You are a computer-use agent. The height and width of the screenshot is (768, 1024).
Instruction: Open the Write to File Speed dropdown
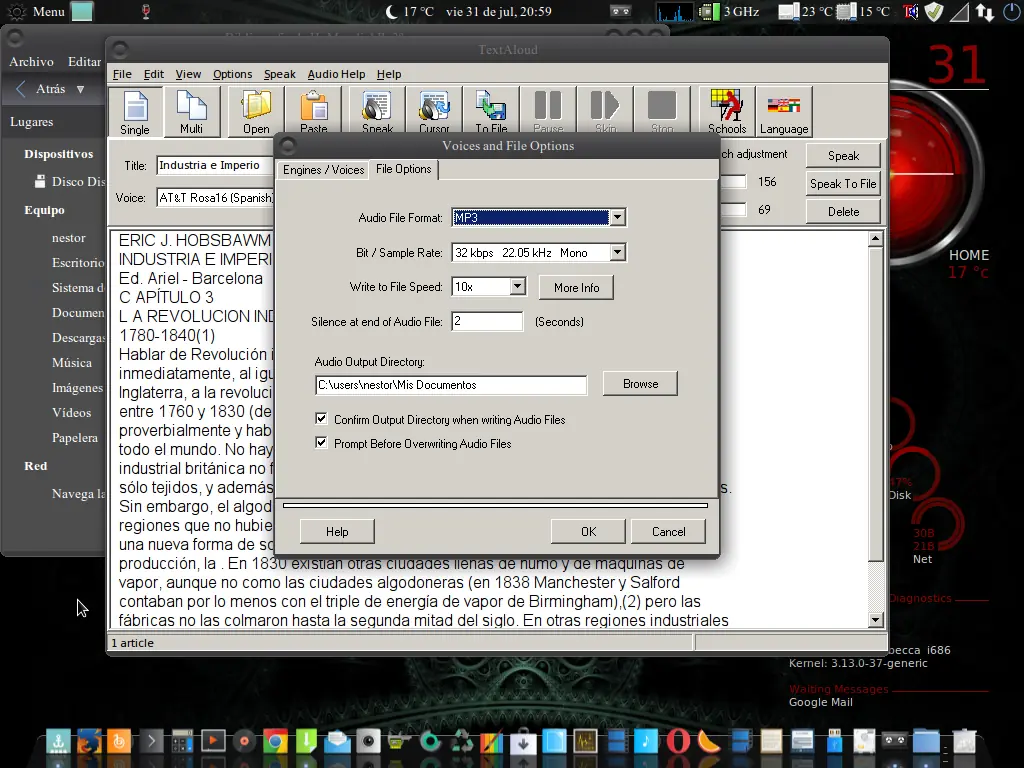pos(517,286)
